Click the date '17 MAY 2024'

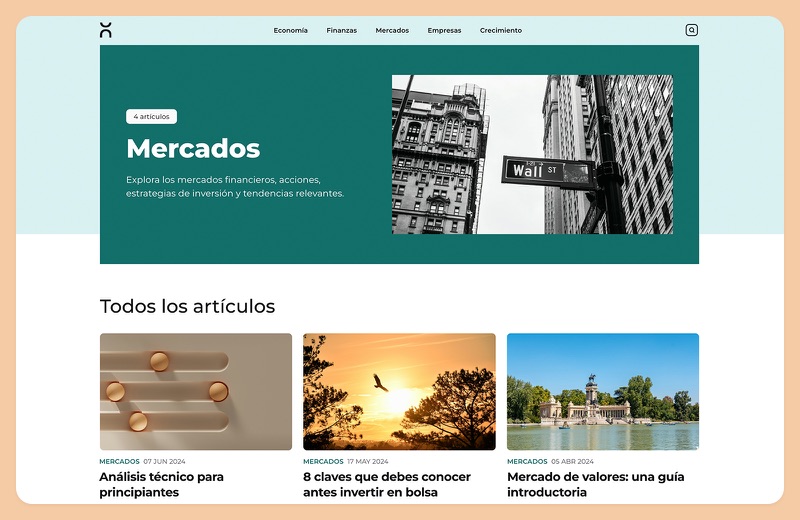pyautogui.click(x=368, y=461)
